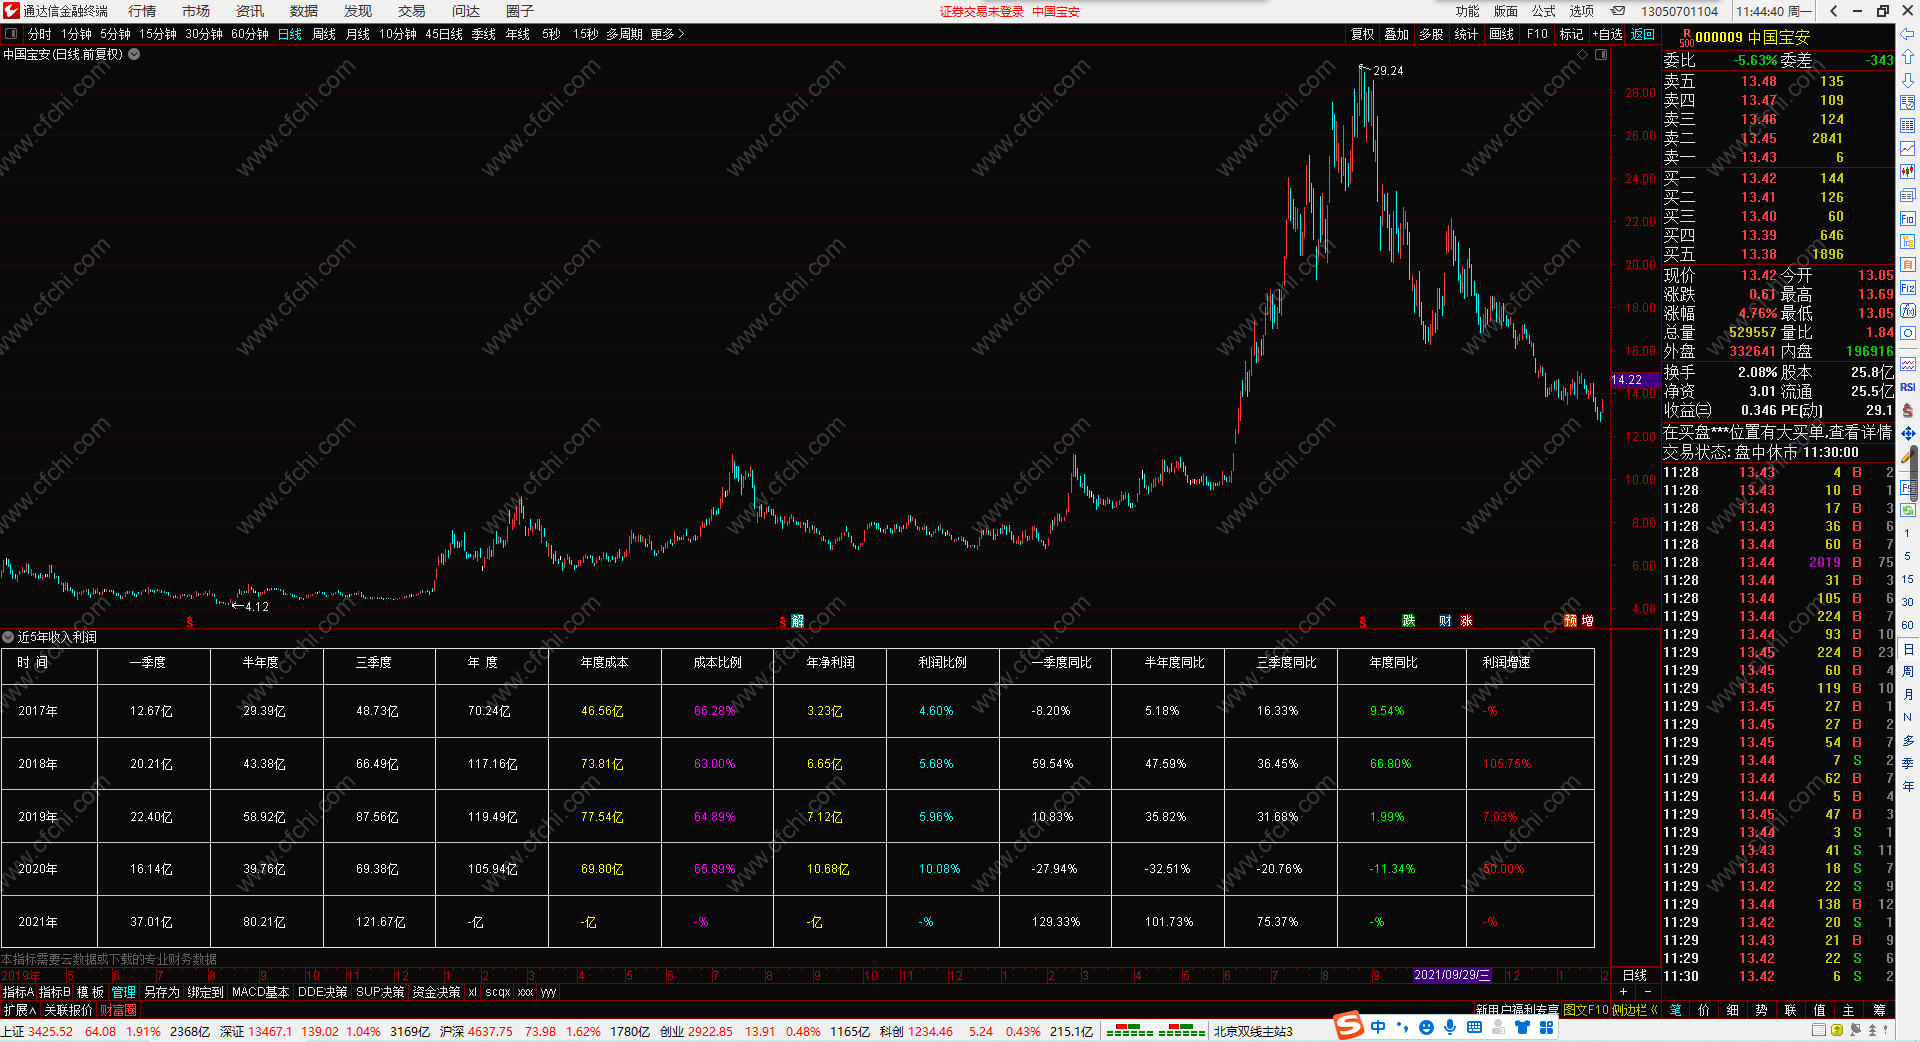
Task: Click the blue left arrow sidebar icon
Action: click(1908, 34)
